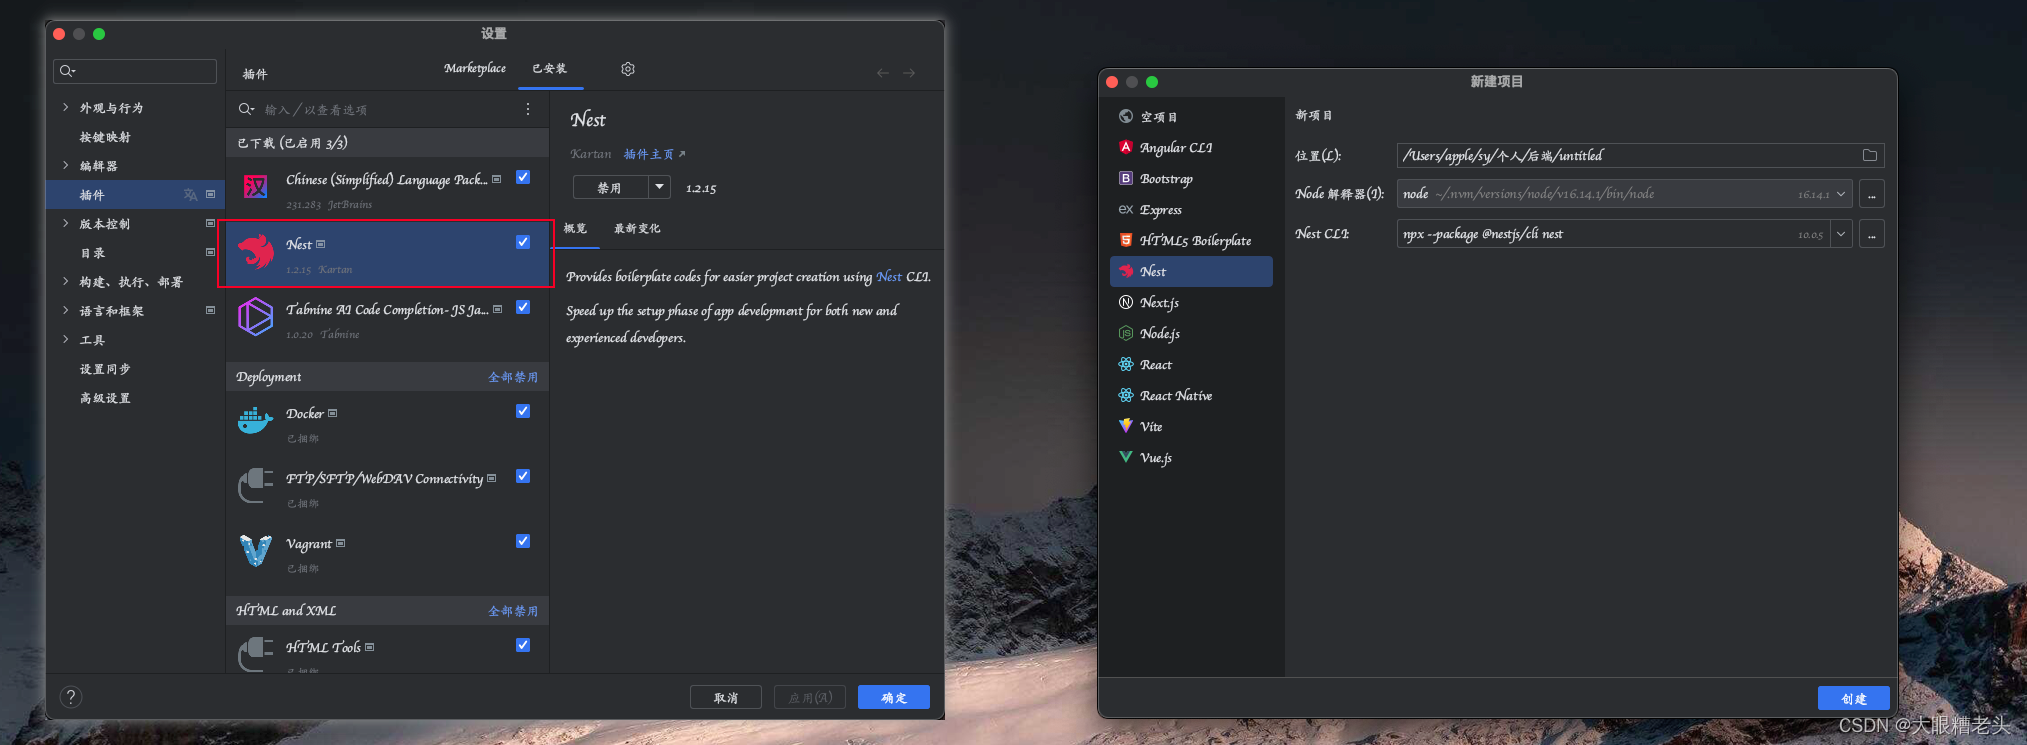Click the folder browse icon in location field
Screen dimensions: 2027x745
1870,155
